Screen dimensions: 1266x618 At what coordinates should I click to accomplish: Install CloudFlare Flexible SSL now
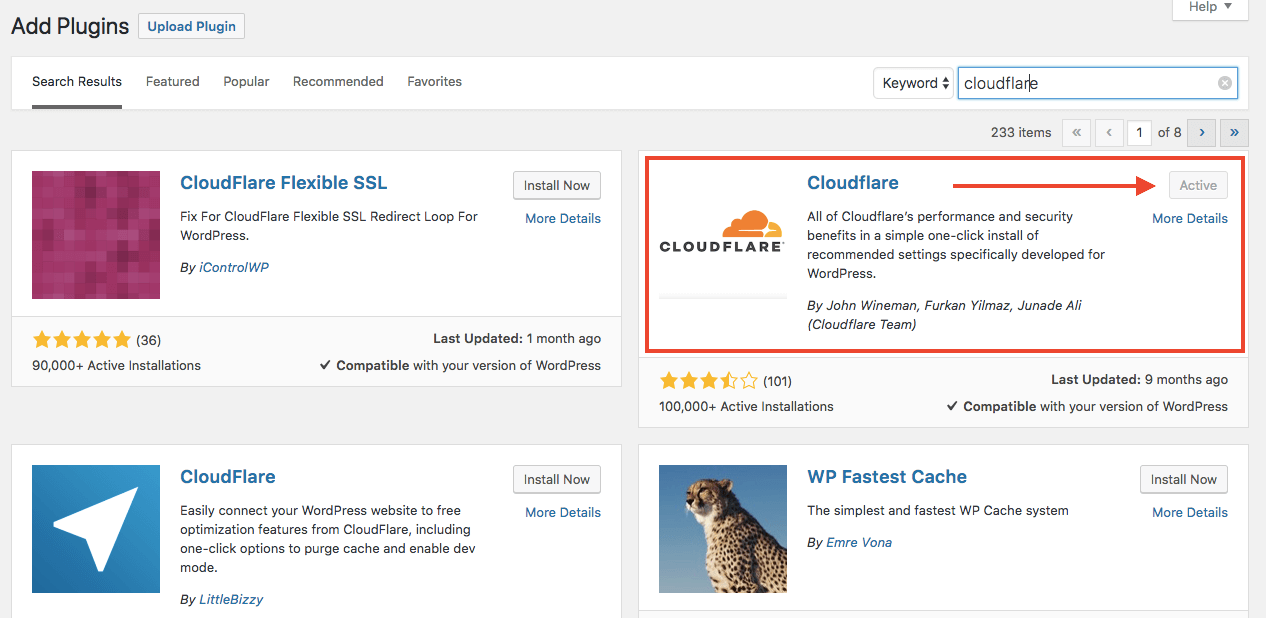point(557,185)
